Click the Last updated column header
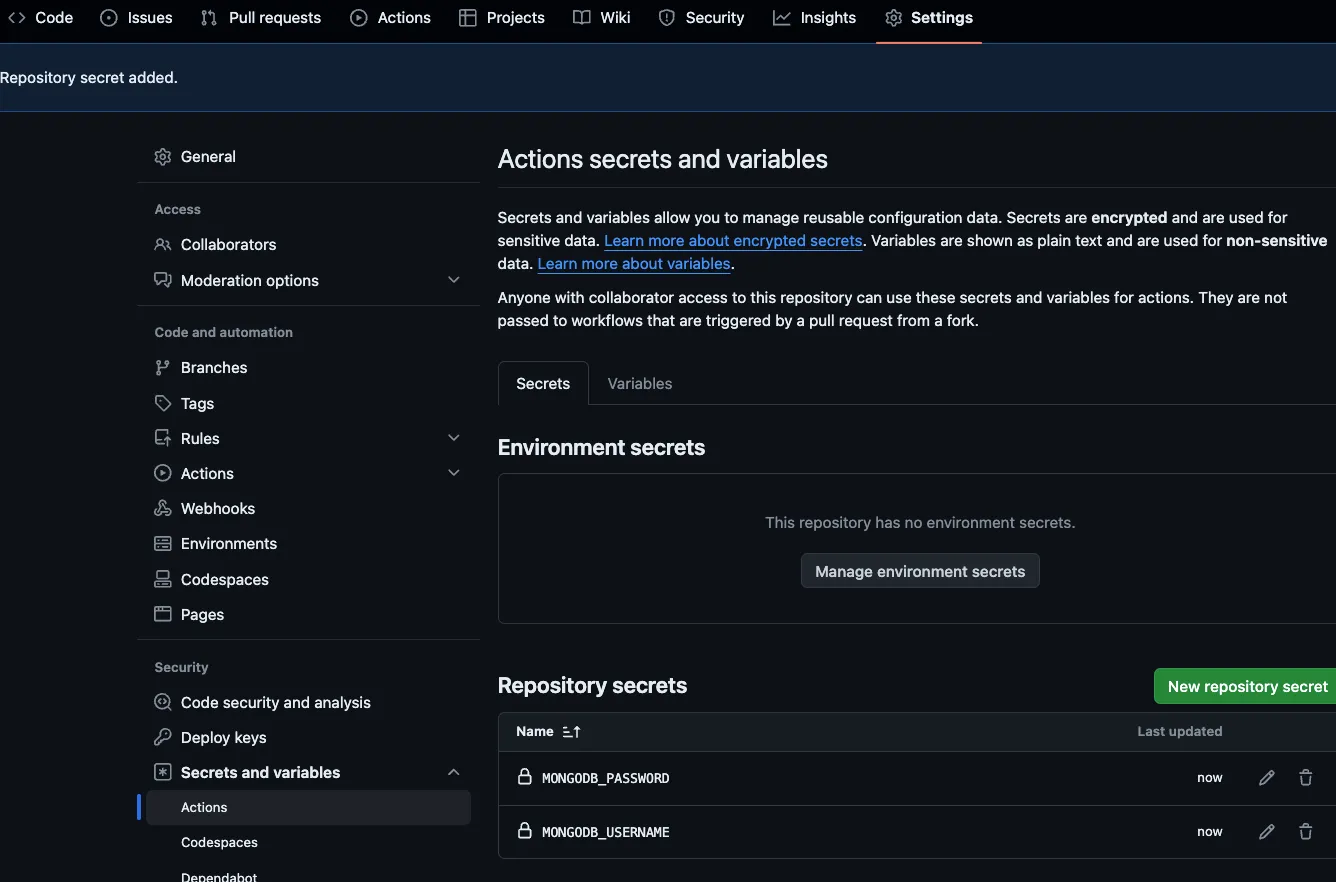Image resolution: width=1336 pixels, height=882 pixels. [1180, 732]
